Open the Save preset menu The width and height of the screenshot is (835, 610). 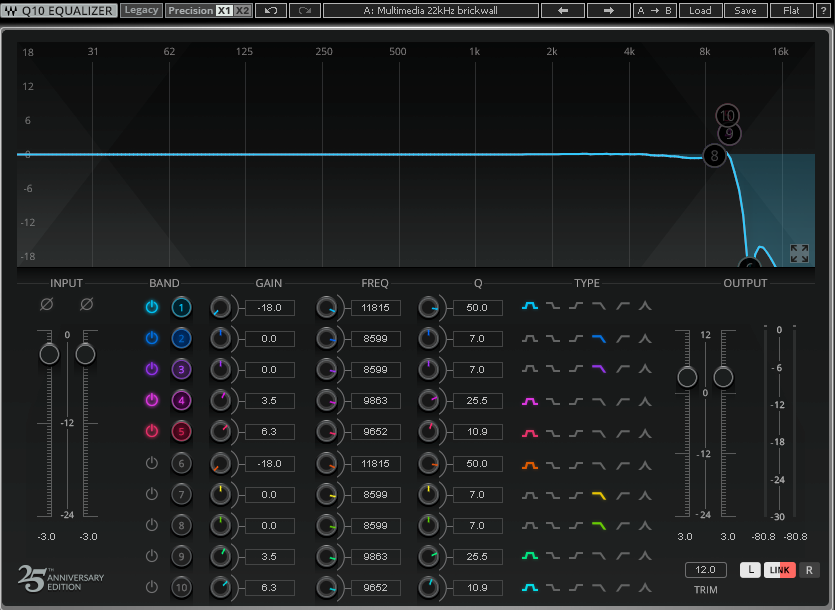pos(745,10)
